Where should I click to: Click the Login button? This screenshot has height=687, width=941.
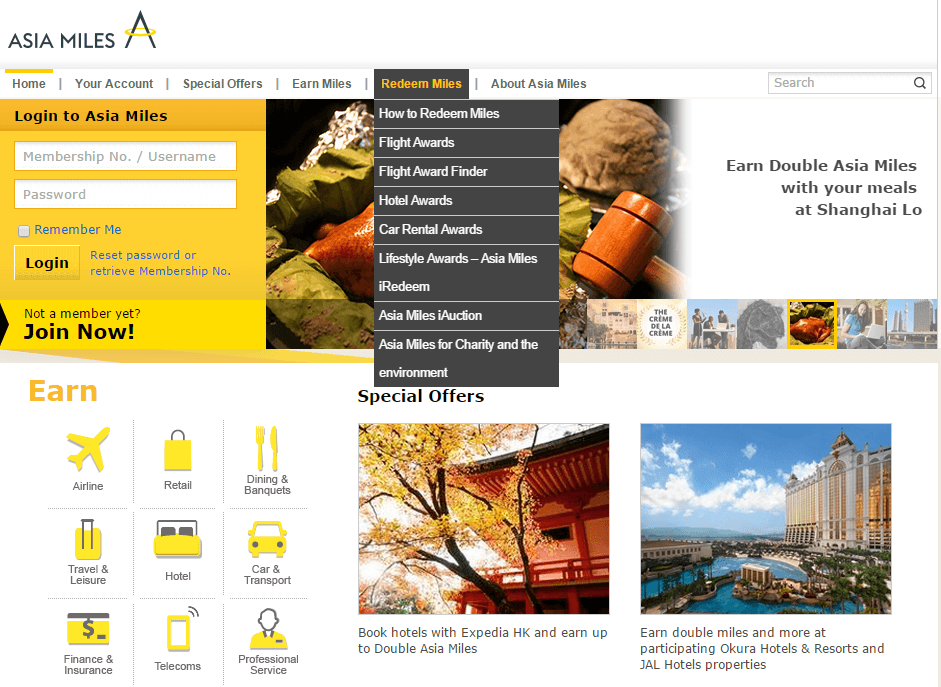coord(47,263)
